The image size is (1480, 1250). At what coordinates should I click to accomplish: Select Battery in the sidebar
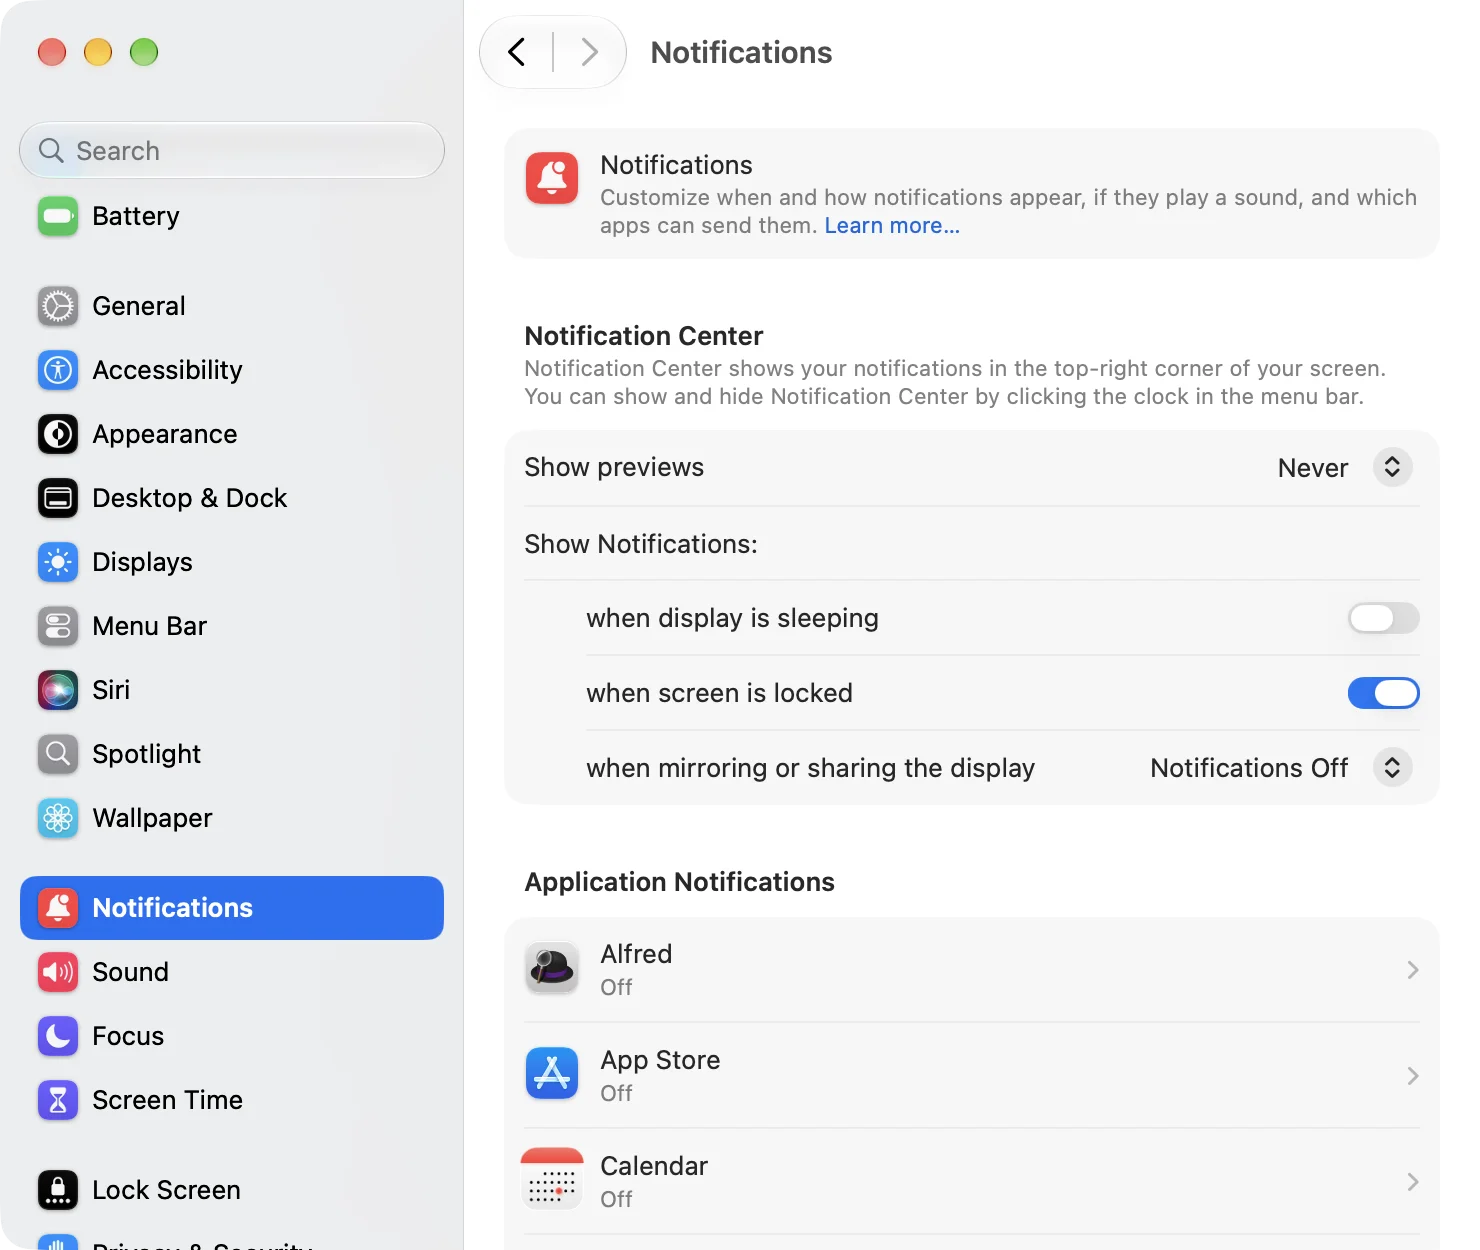pos(232,216)
